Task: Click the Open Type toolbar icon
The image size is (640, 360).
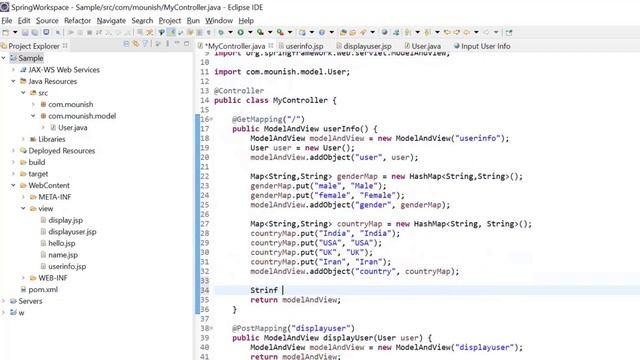Action: [x=343, y=32]
